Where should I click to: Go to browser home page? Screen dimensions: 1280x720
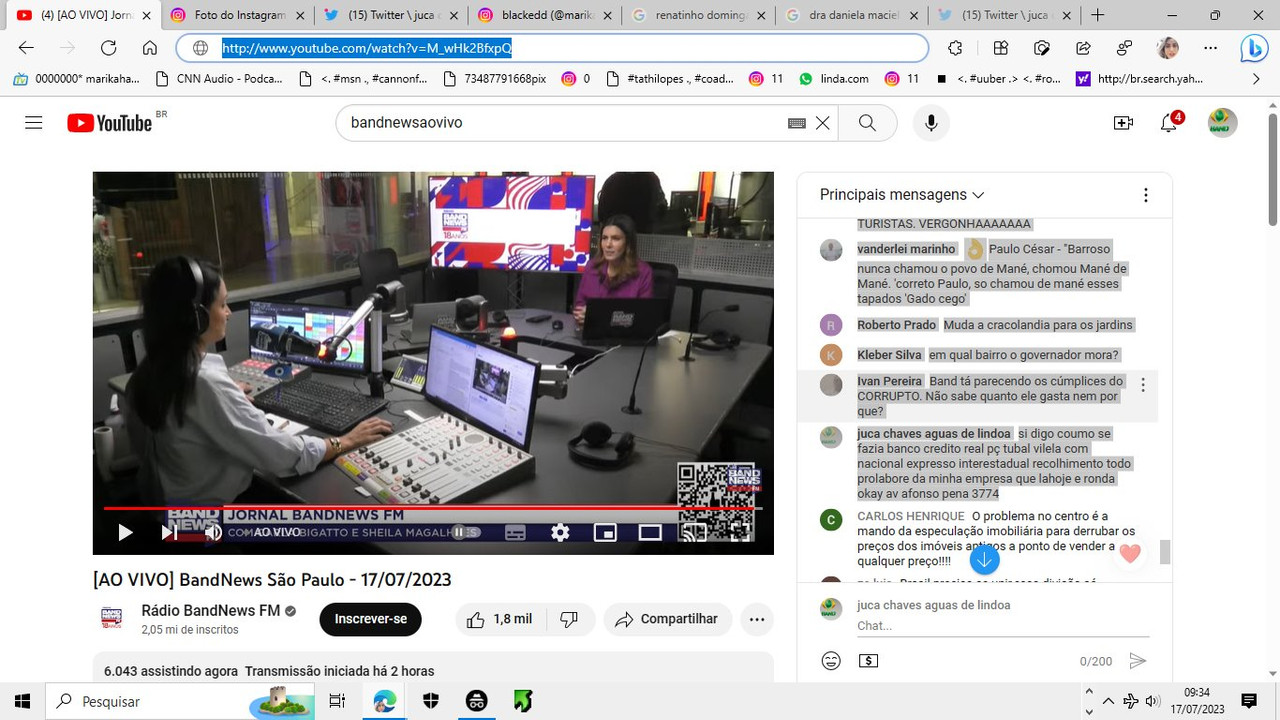[150, 48]
